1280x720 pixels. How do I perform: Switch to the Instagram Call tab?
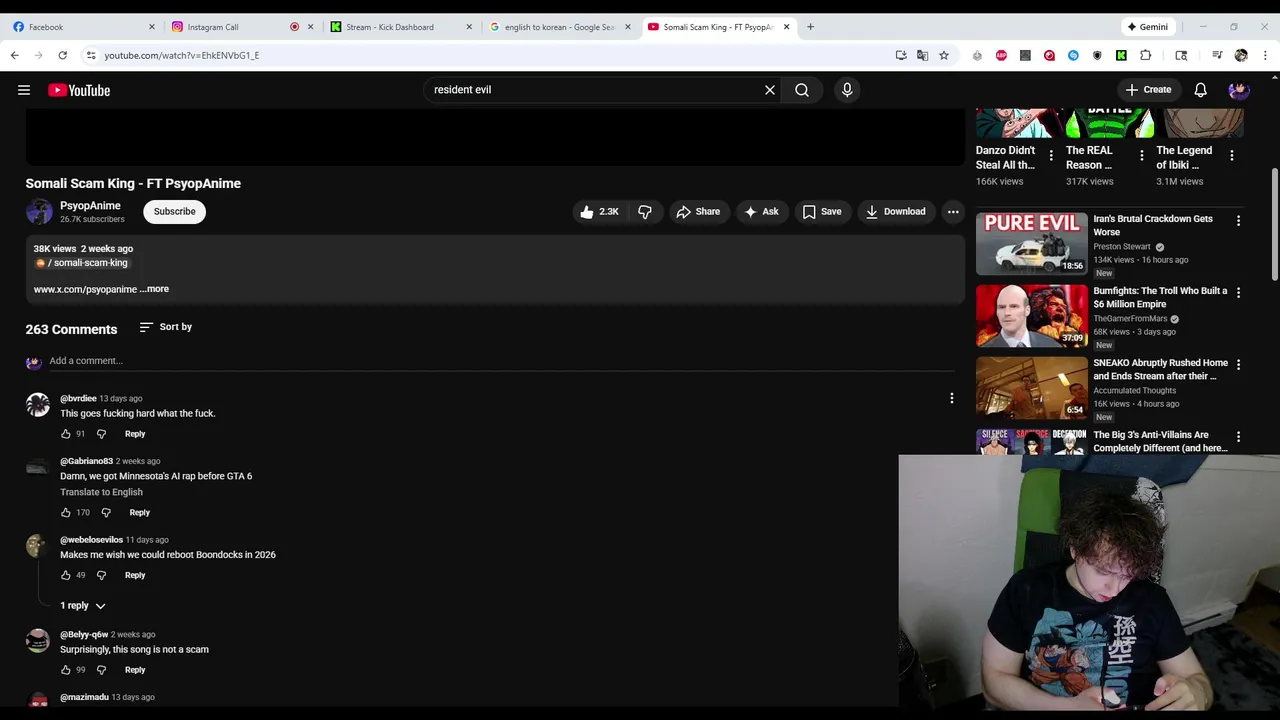pos(240,27)
